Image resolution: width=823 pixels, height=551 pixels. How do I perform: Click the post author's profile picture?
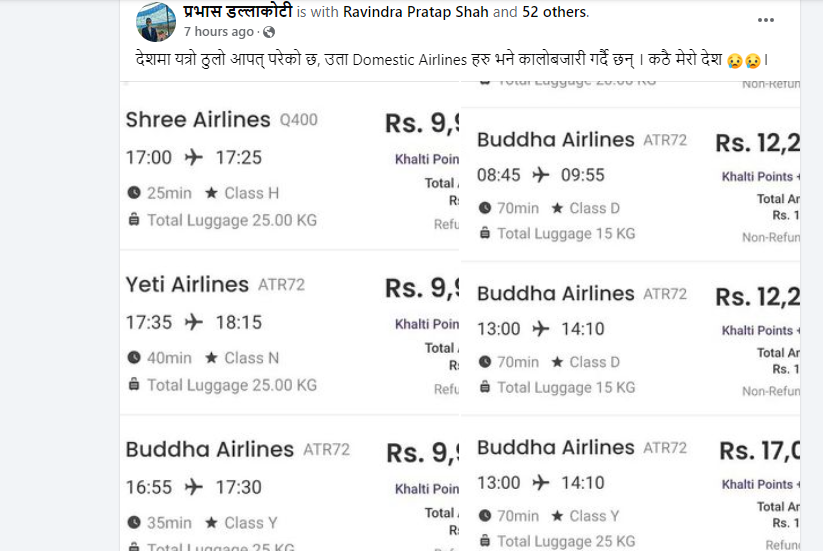coord(156,22)
